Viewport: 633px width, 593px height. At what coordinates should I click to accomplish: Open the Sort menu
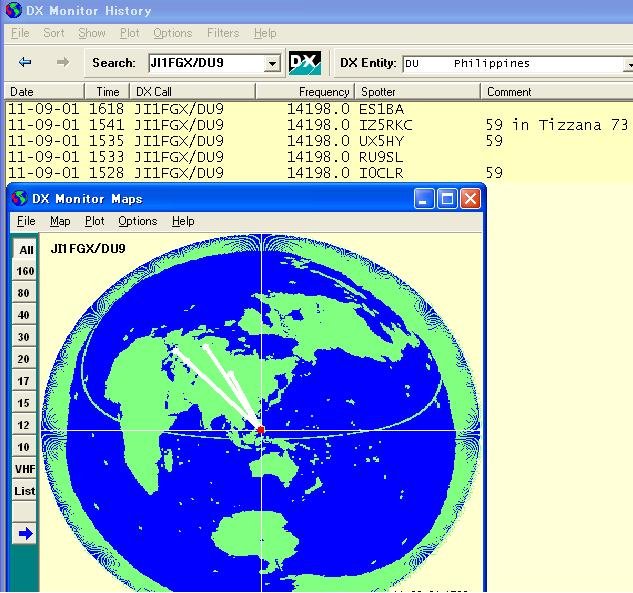(54, 33)
